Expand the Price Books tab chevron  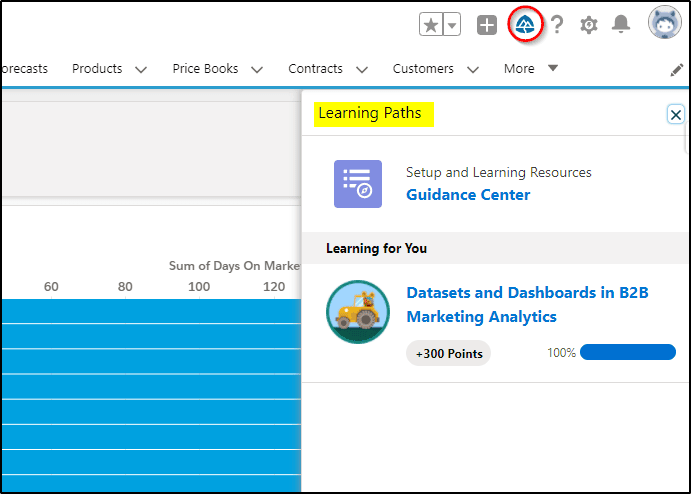click(x=257, y=70)
